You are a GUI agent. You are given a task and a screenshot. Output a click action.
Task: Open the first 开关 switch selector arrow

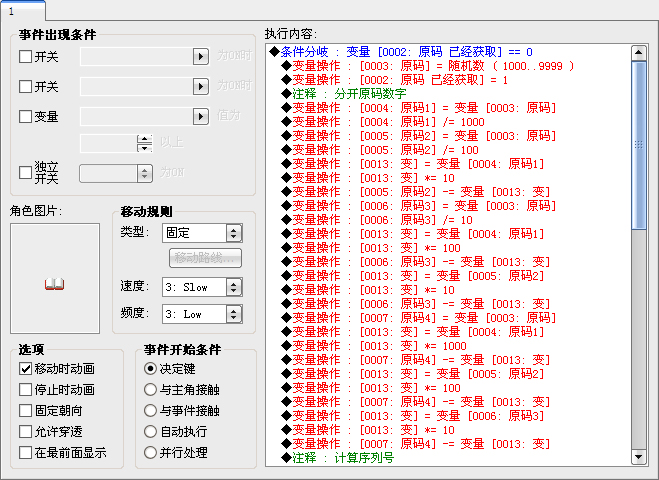point(201,56)
